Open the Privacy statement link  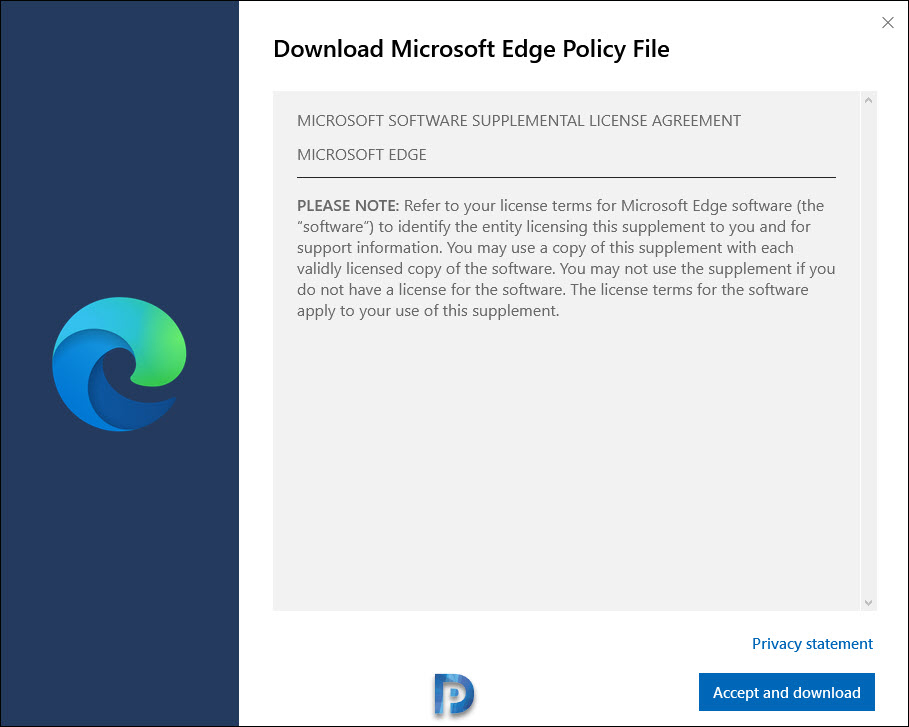coord(812,644)
